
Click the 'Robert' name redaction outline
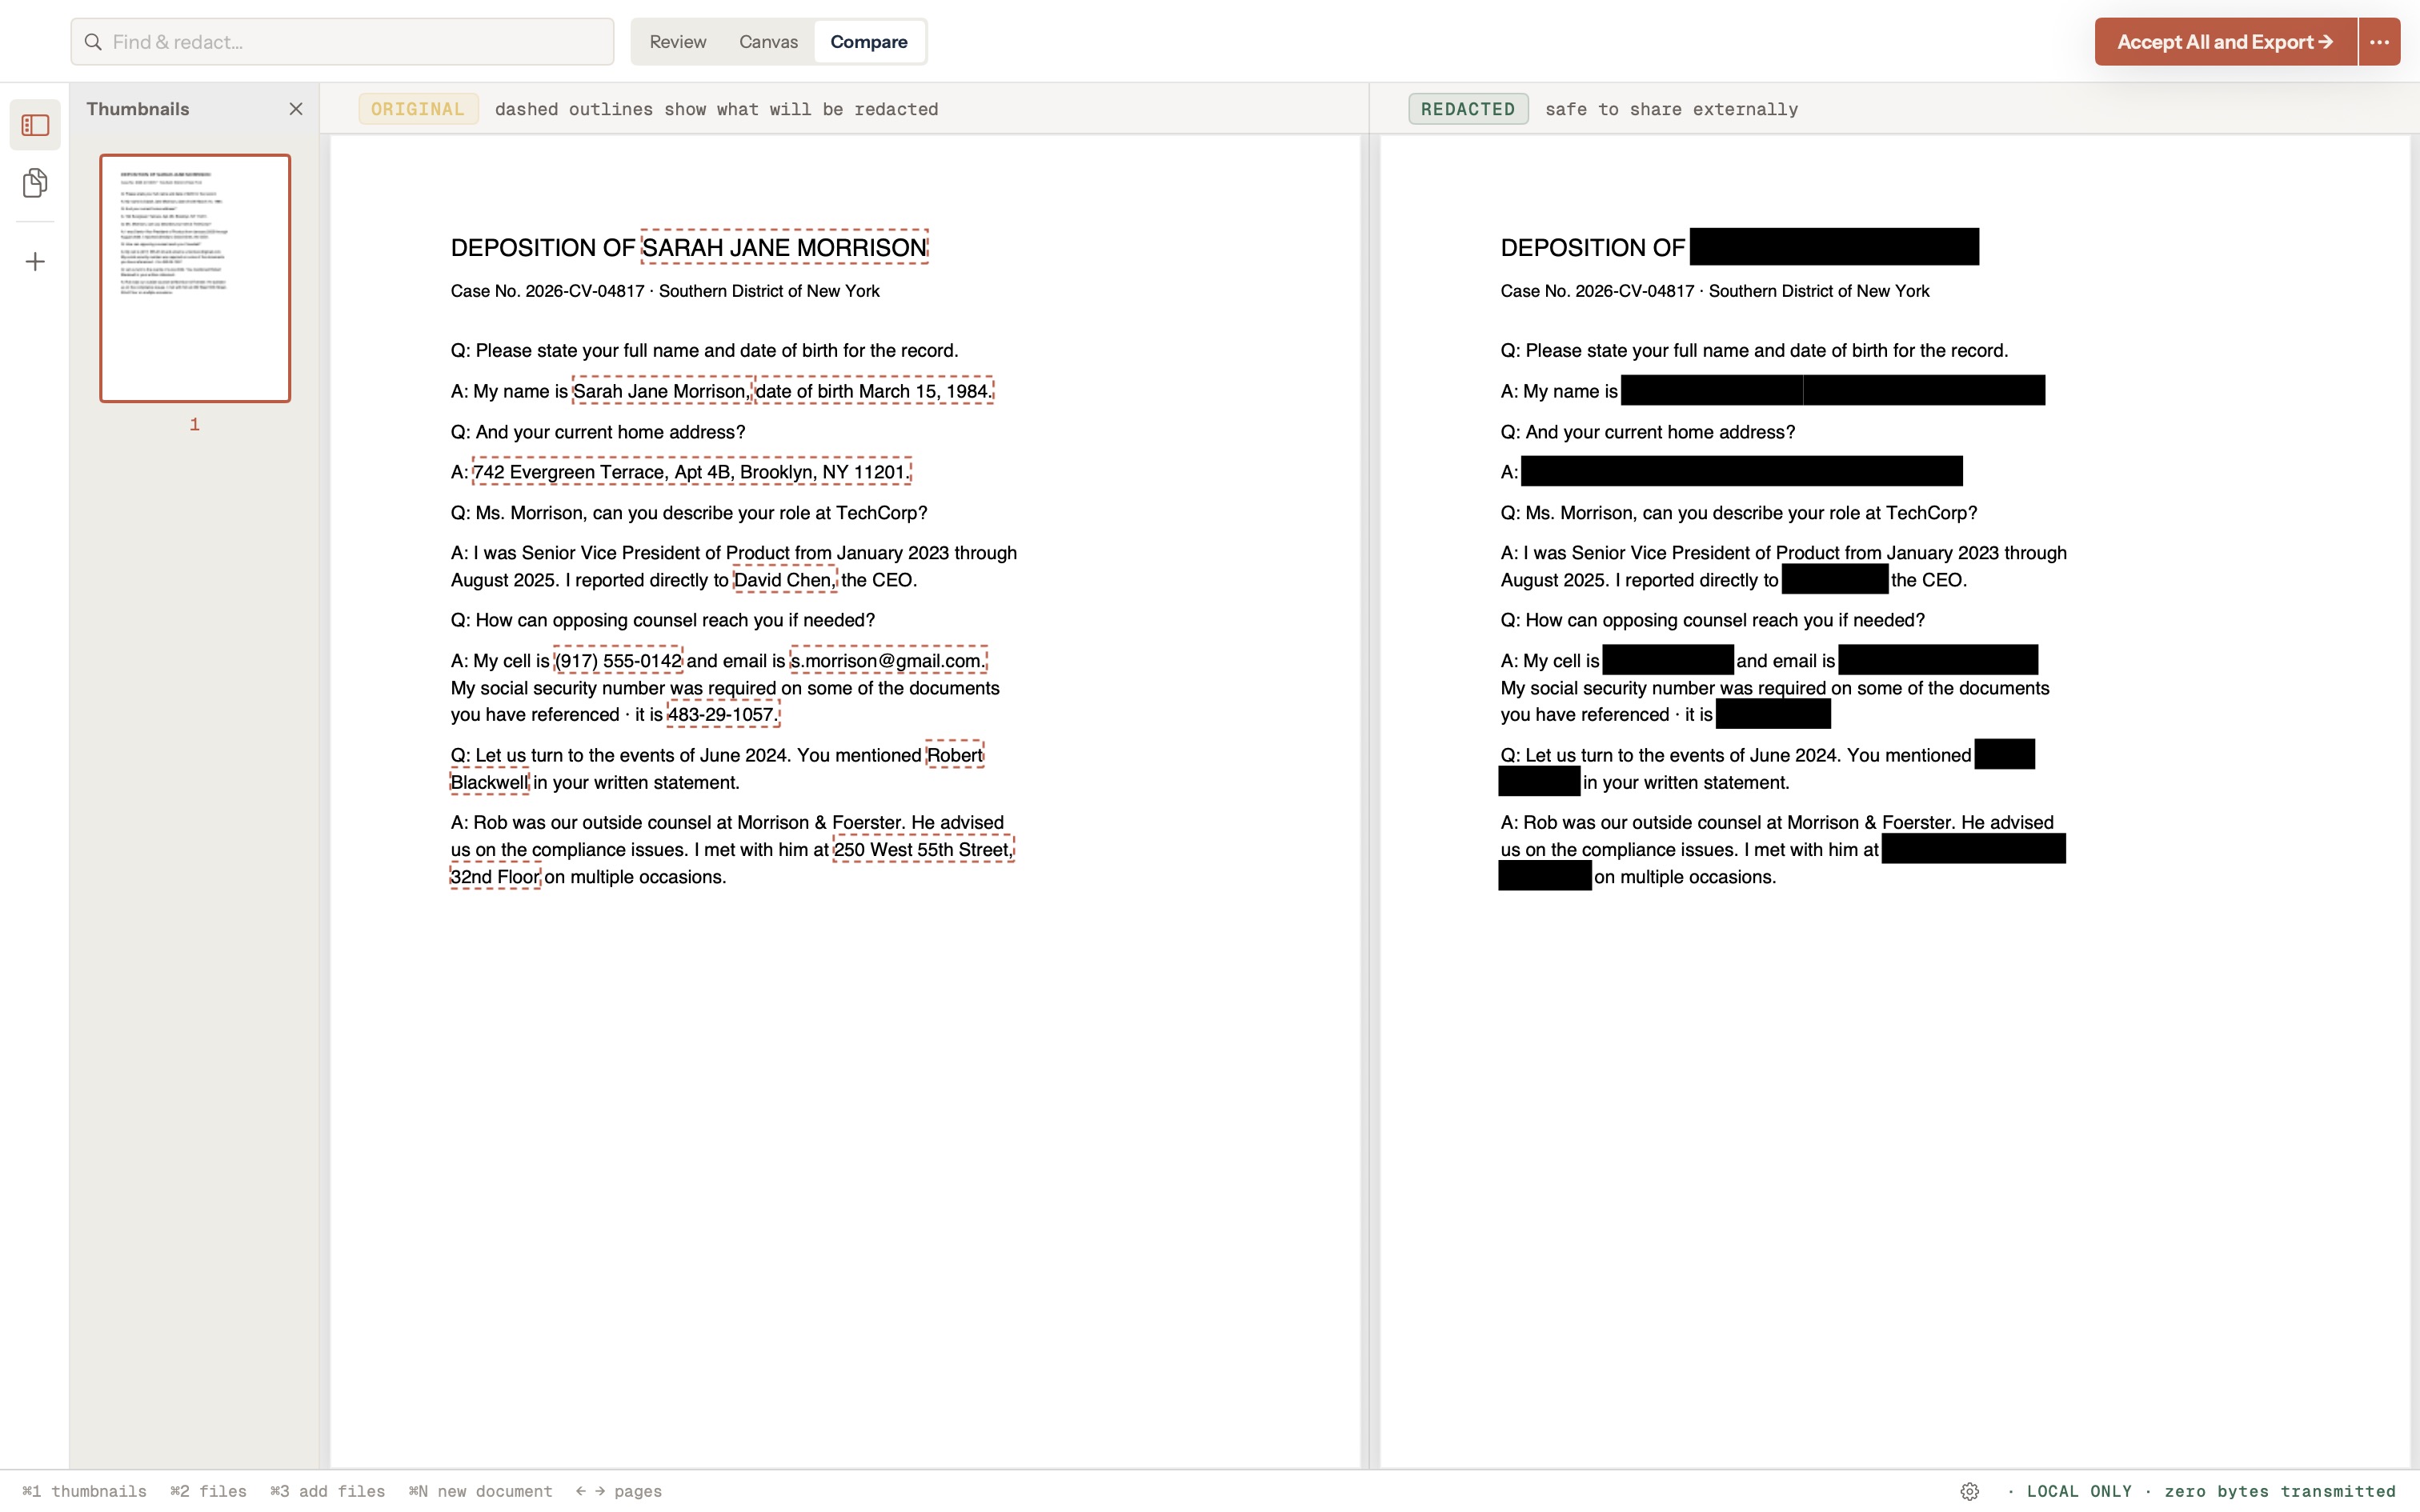pos(955,755)
